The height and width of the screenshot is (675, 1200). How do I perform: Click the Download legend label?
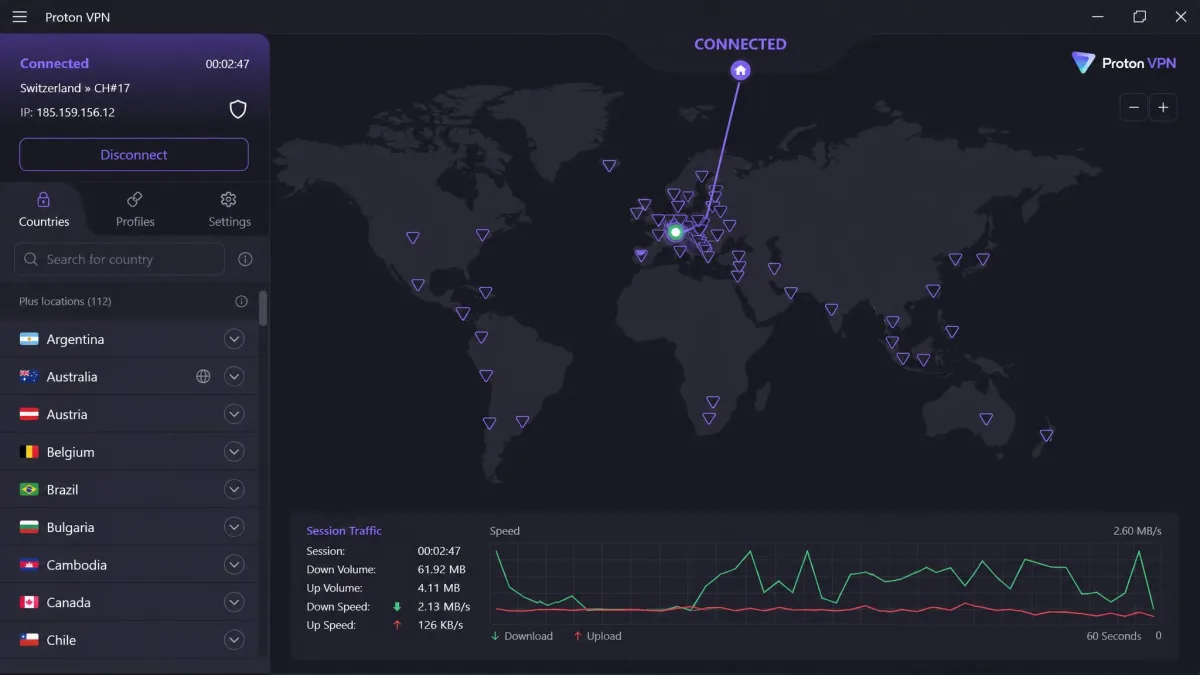(529, 636)
